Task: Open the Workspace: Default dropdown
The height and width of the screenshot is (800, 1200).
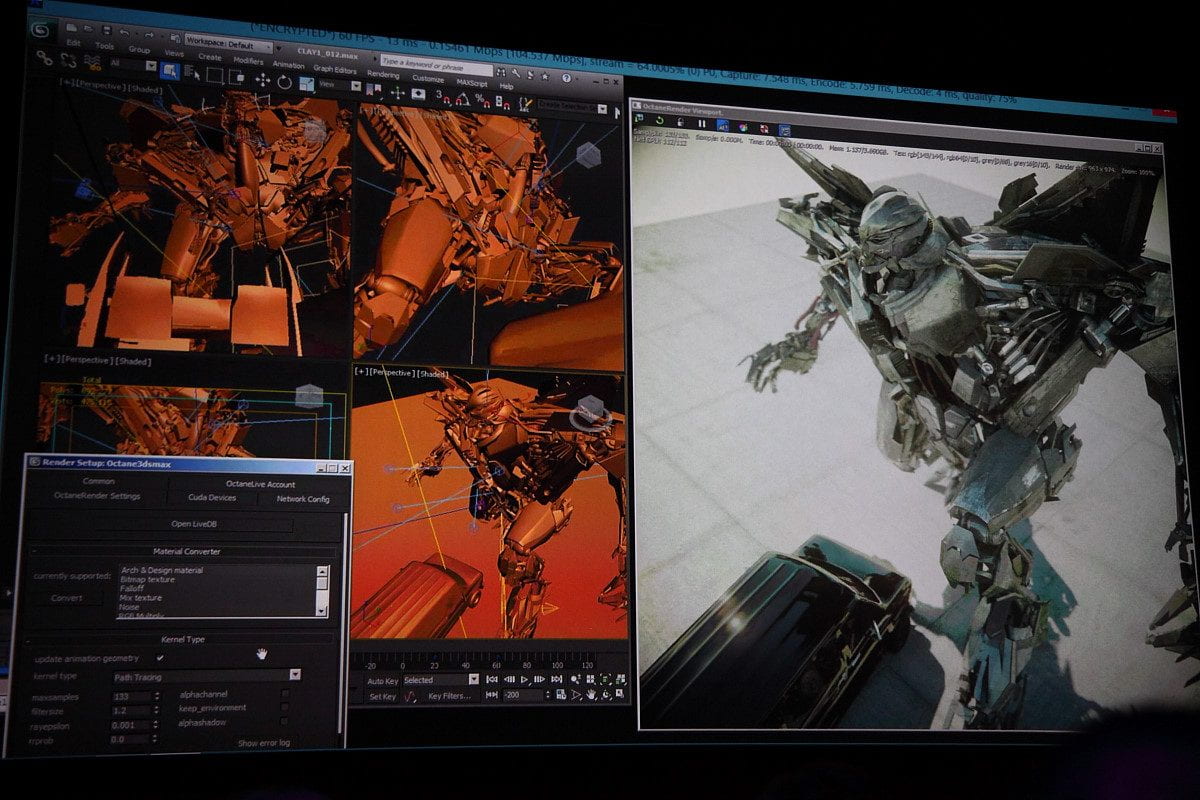Action: click(228, 44)
